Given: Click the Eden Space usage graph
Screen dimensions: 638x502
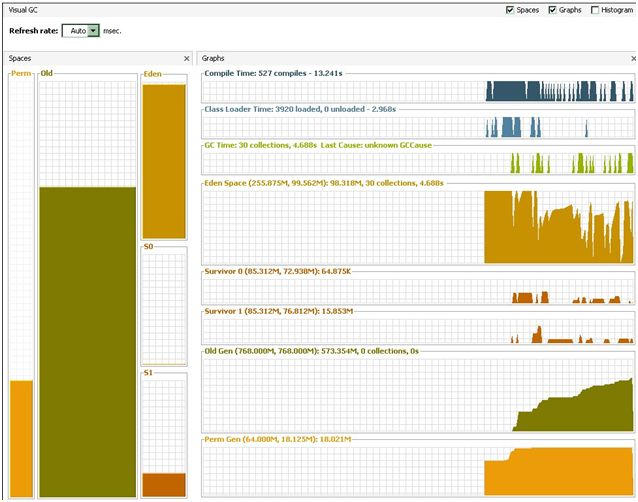Looking at the screenshot, I should coord(418,227).
